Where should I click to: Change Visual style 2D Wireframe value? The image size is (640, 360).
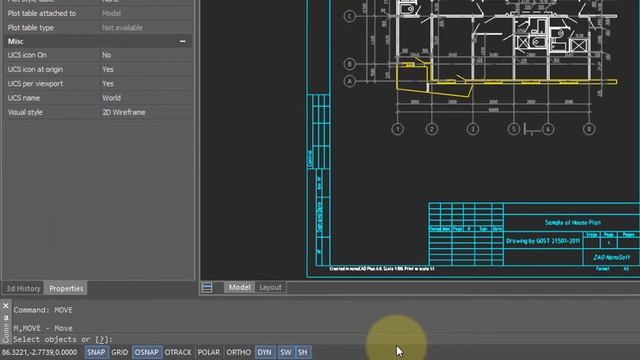[x=146, y=112]
